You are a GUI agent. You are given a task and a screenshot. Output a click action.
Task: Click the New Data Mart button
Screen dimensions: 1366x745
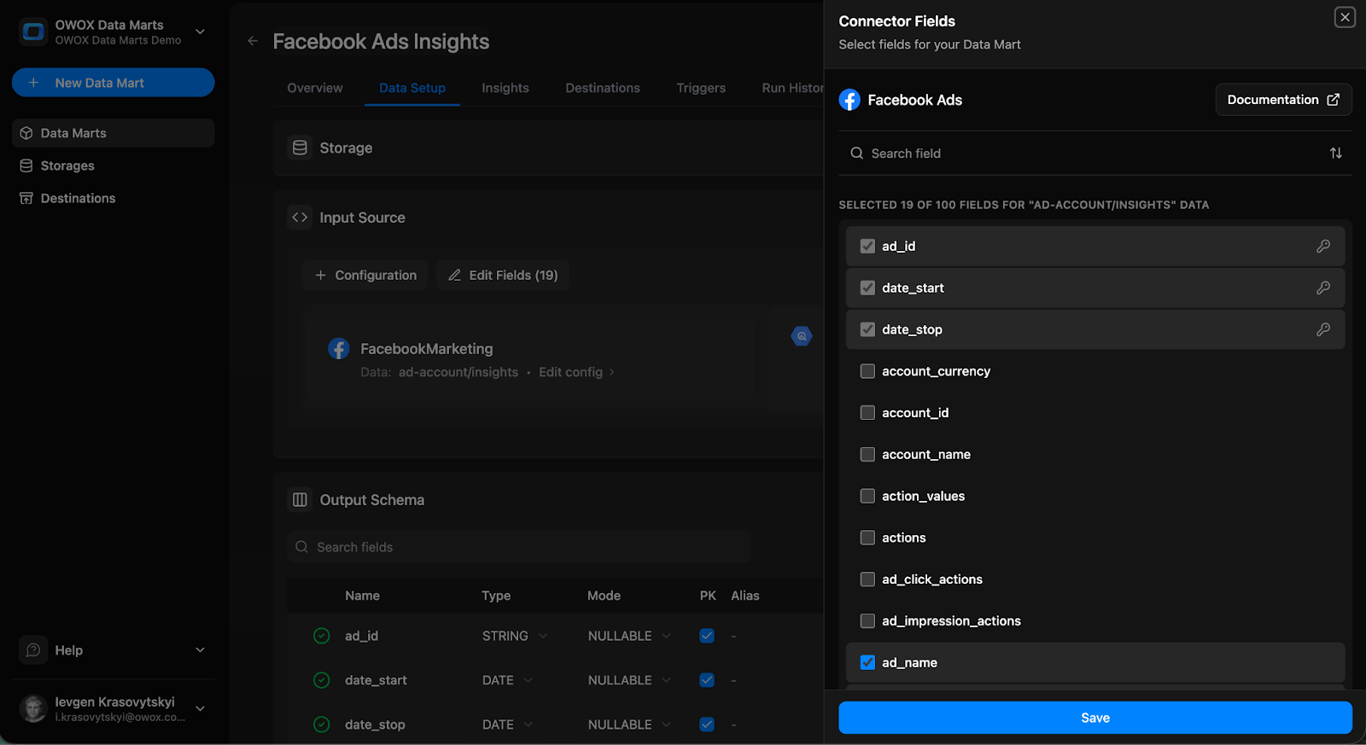click(x=113, y=83)
